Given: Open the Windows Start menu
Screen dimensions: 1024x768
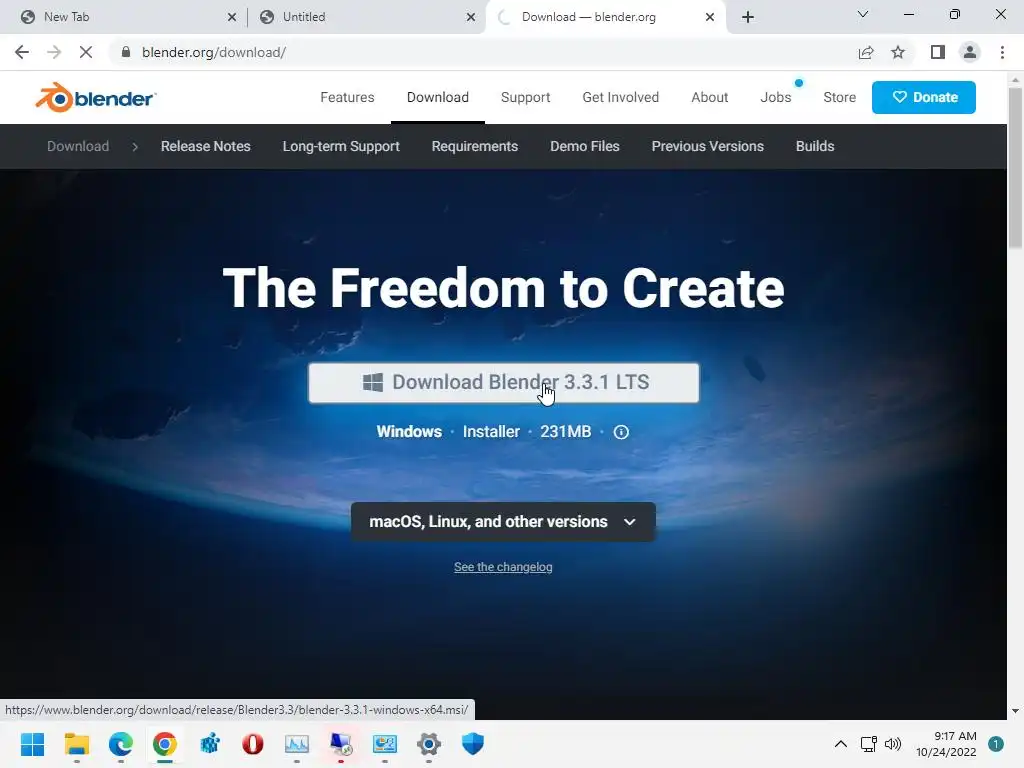Looking at the screenshot, I should [x=32, y=744].
